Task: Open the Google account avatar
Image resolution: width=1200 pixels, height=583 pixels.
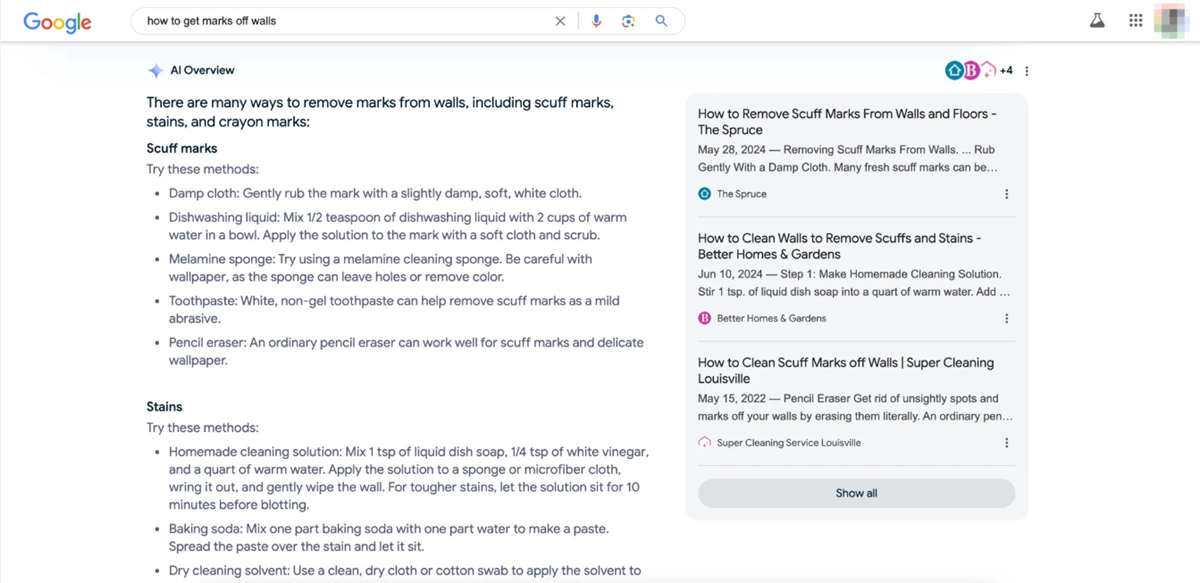Action: 1171,21
